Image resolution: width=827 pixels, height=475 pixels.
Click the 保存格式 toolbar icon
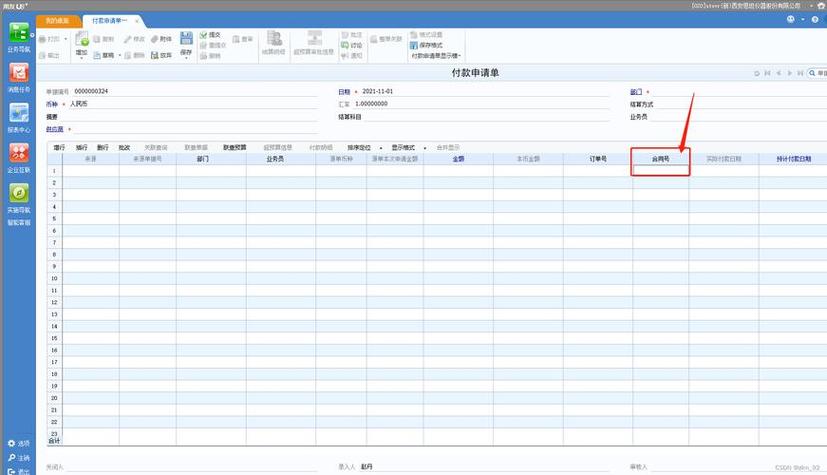(427, 45)
